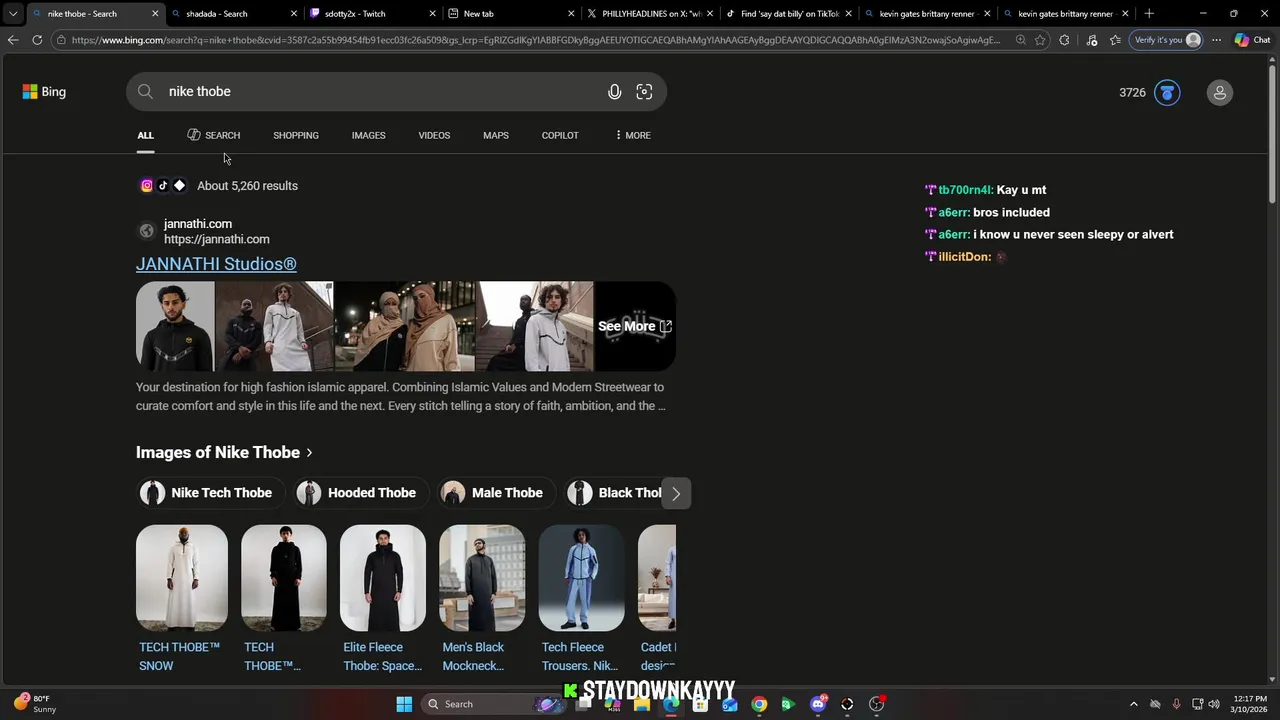1280x720 pixels.
Task: Select the SHOPPING filter tab
Action: click(x=296, y=136)
